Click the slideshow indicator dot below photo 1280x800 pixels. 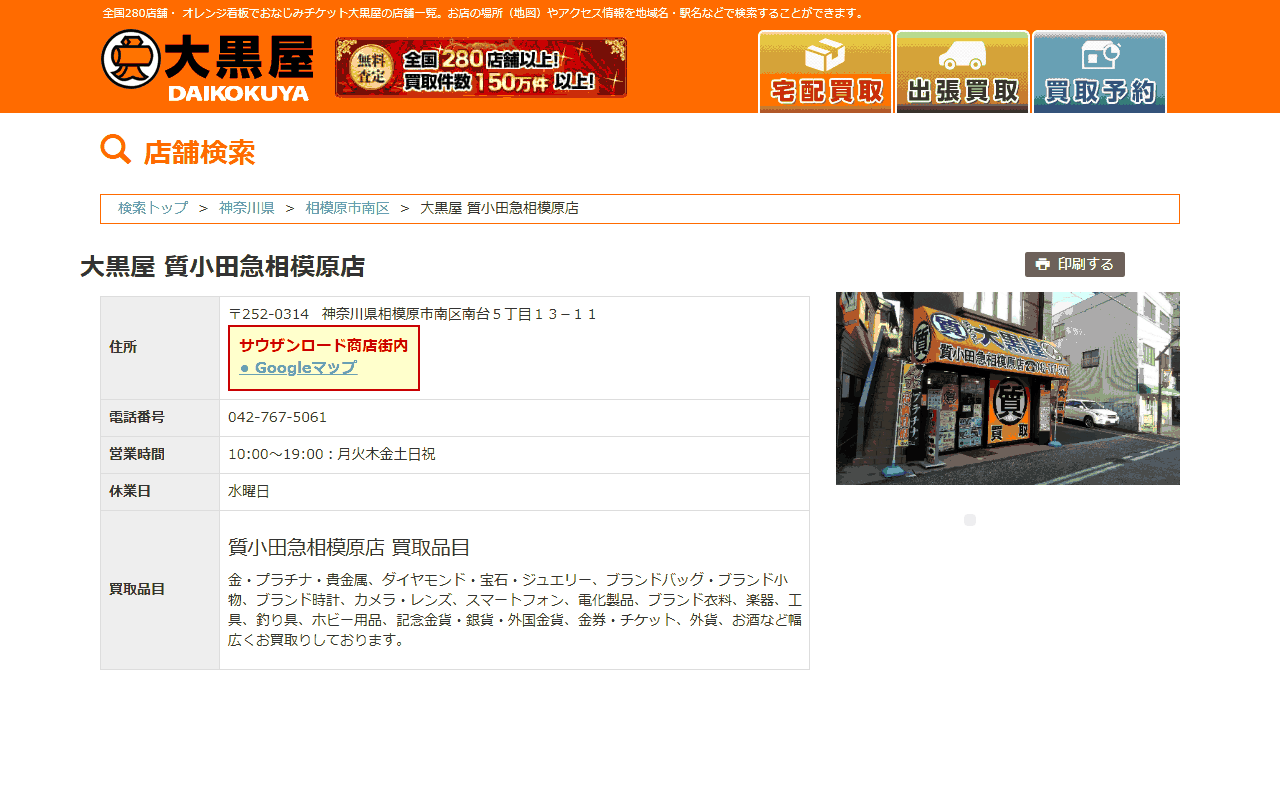tap(970, 520)
